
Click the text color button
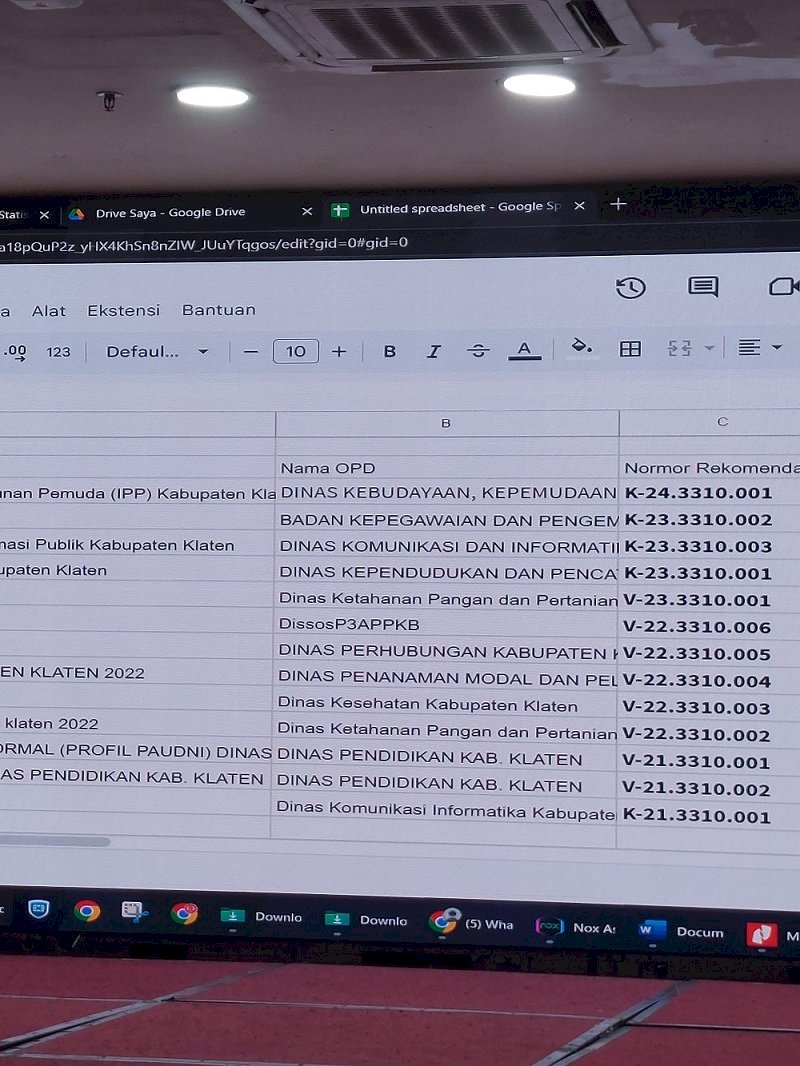click(524, 349)
